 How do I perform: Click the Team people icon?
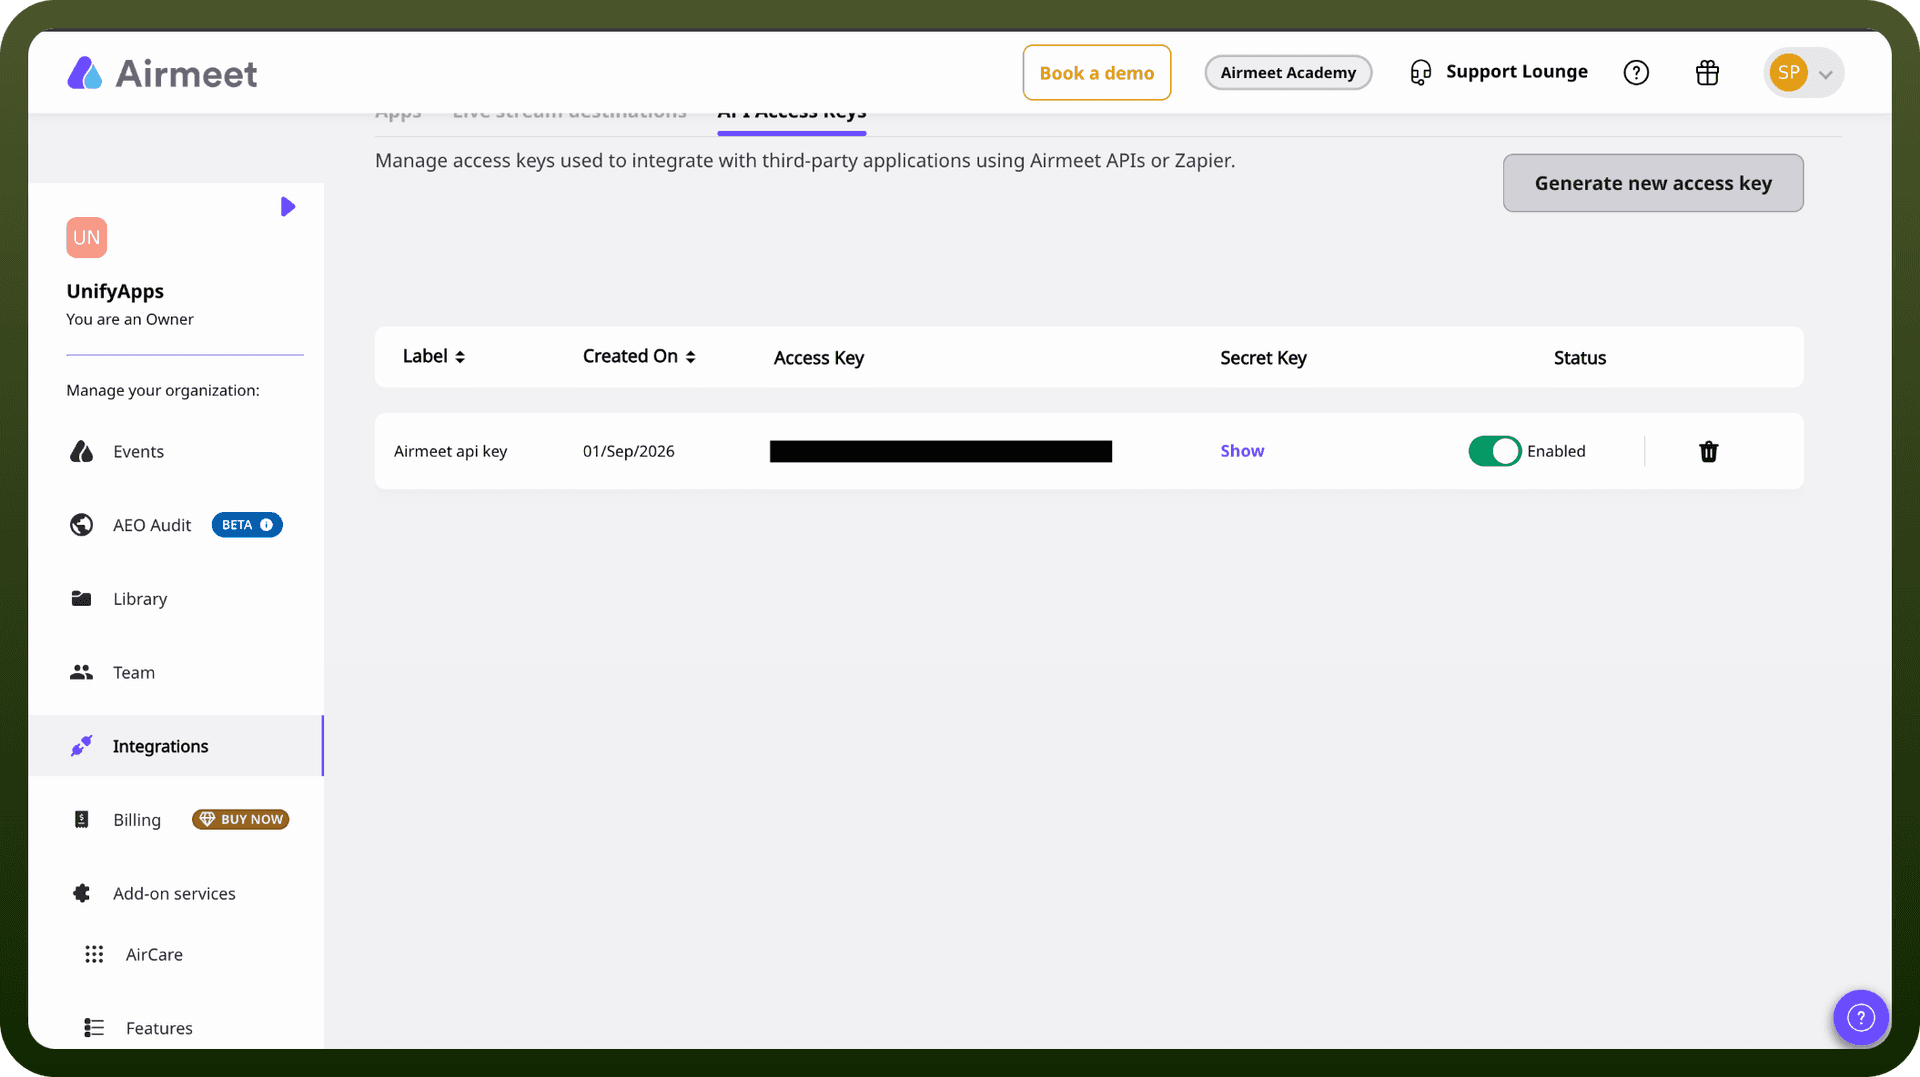point(82,673)
